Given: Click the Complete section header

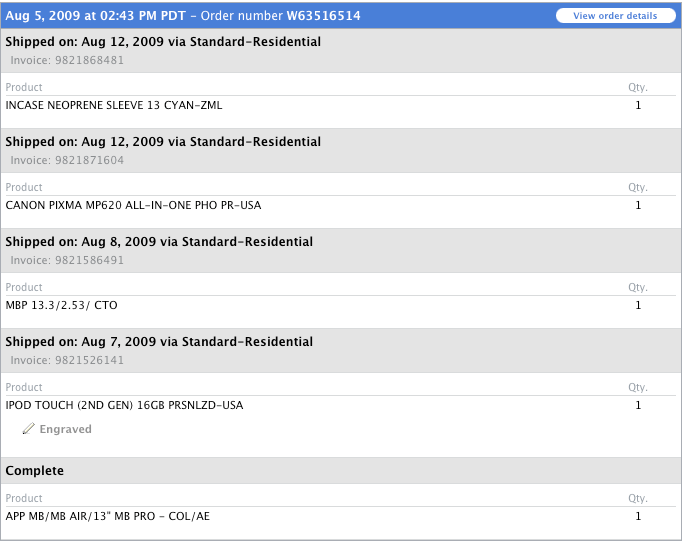Looking at the screenshot, I should pyautogui.click(x=35, y=470).
